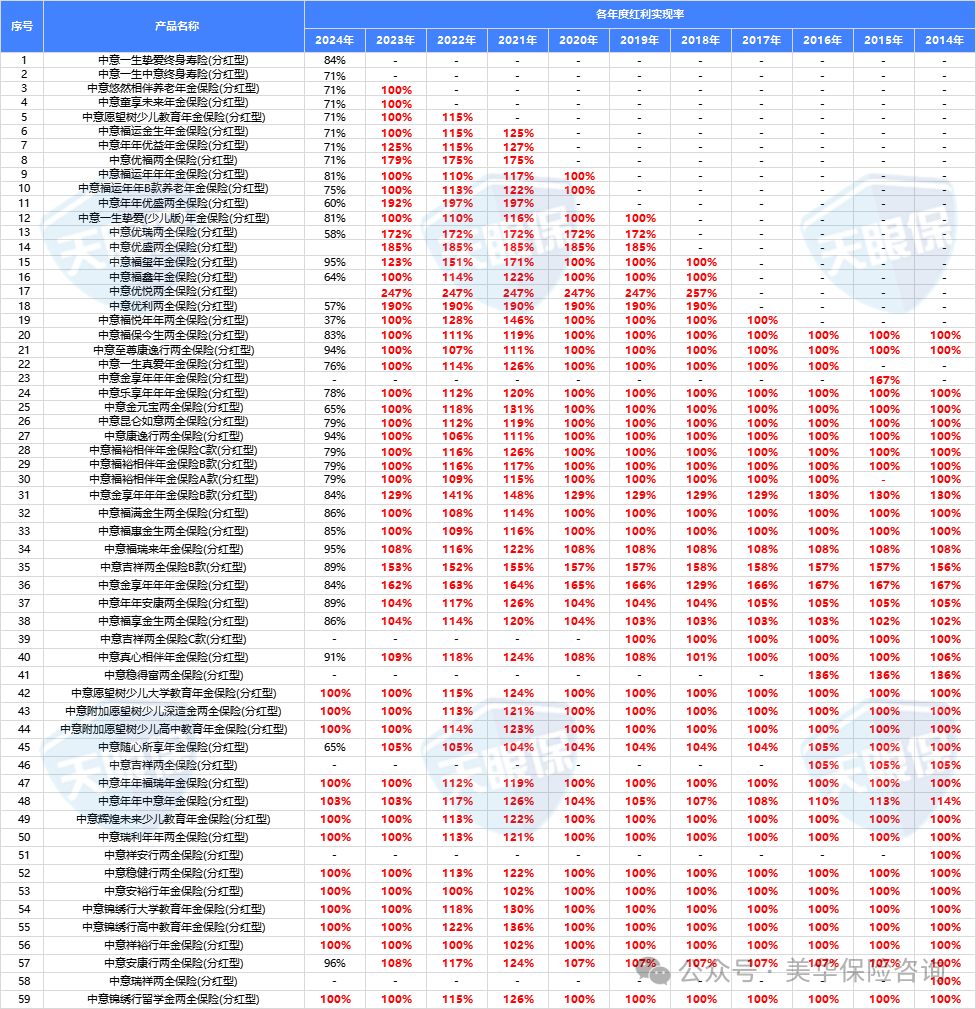Click the 84% cell in row 1

(334, 60)
